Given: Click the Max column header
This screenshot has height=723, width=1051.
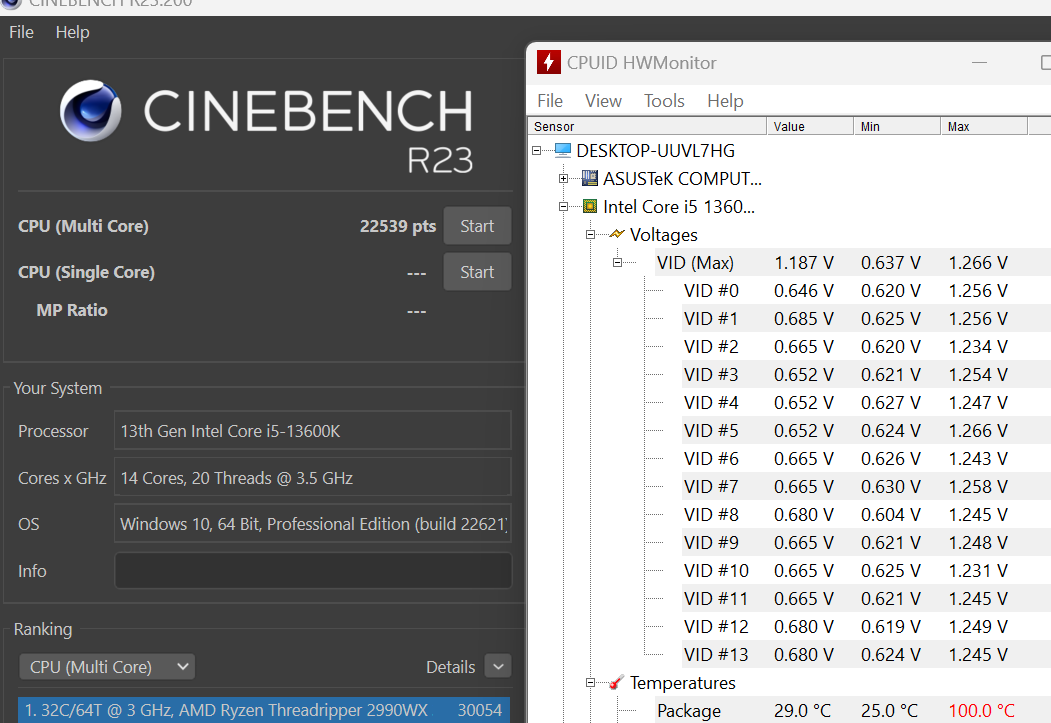Looking at the screenshot, I should pos(984,126).
